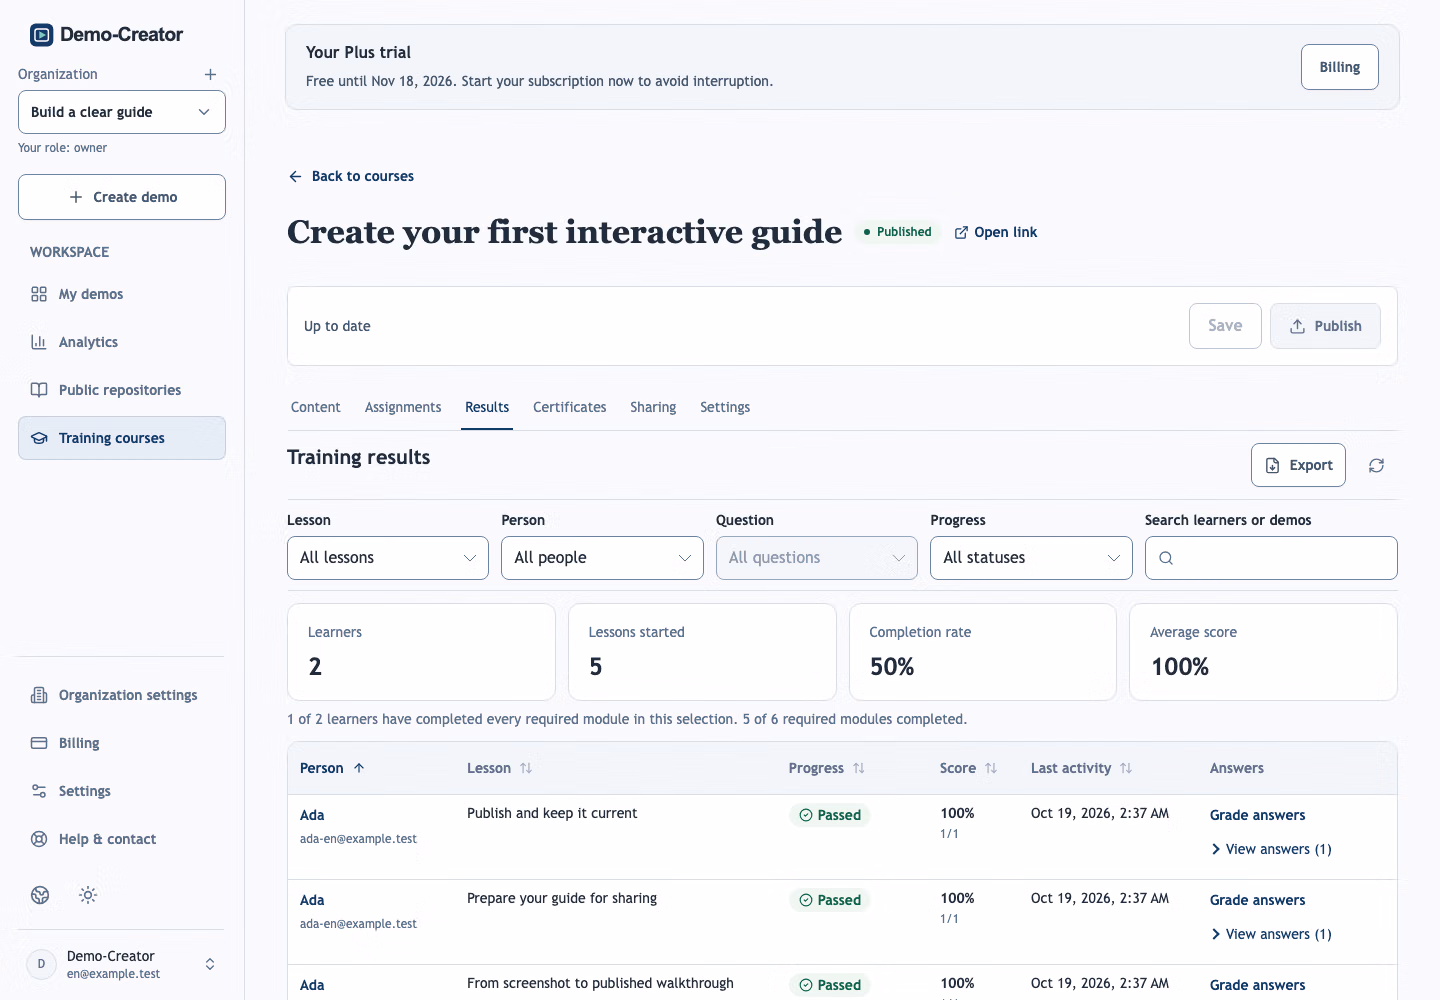Toggle the light theme sun icon

tap(88, 895)
